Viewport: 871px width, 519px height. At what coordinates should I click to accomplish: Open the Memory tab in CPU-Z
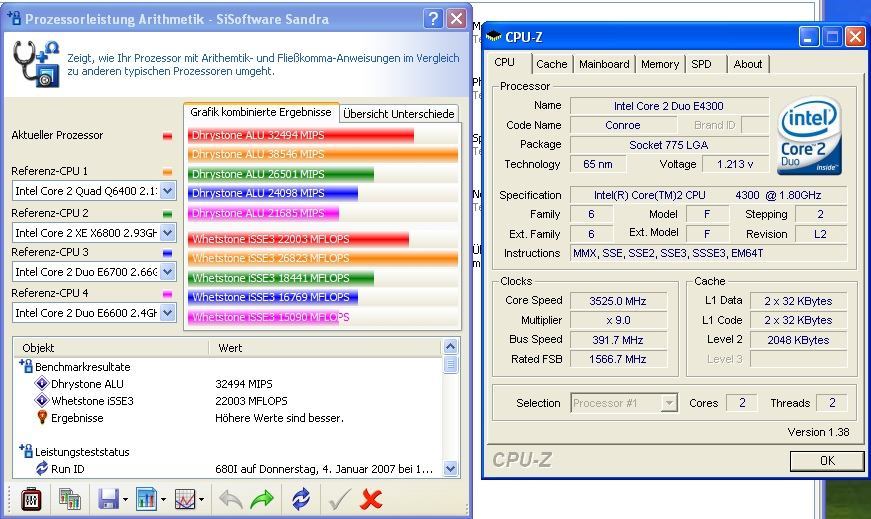click(x=660, y=64)
